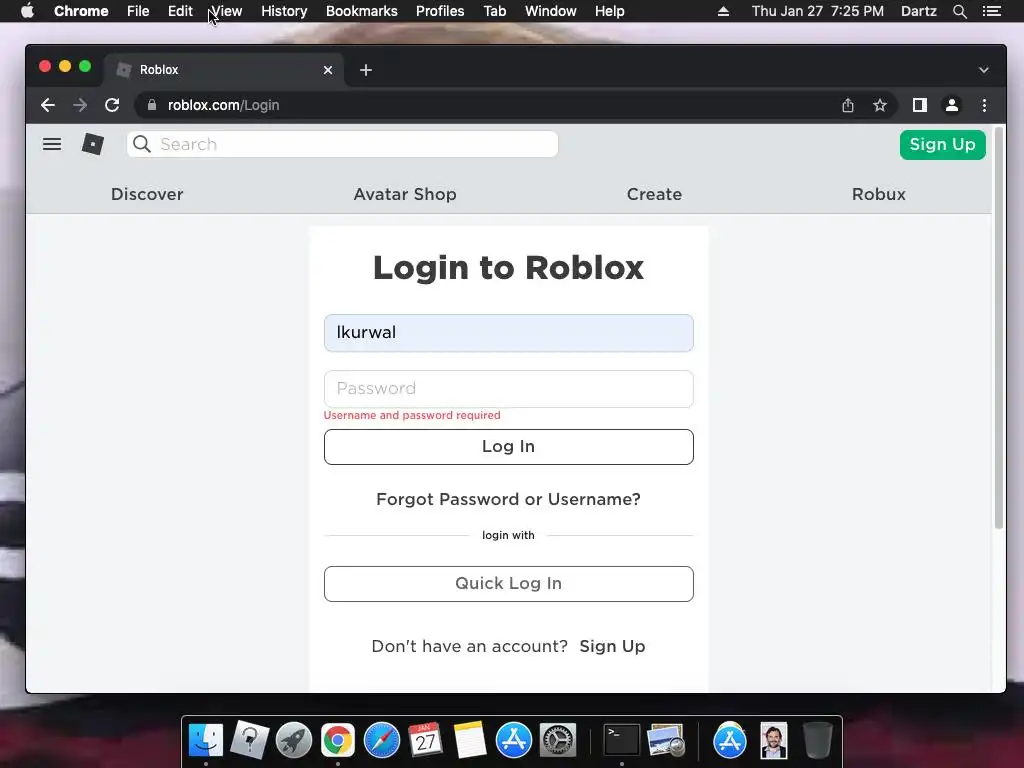The image size is (1024, 768).
Task: Open Launchpad rocket icon in the Dock
Action: 294,741
